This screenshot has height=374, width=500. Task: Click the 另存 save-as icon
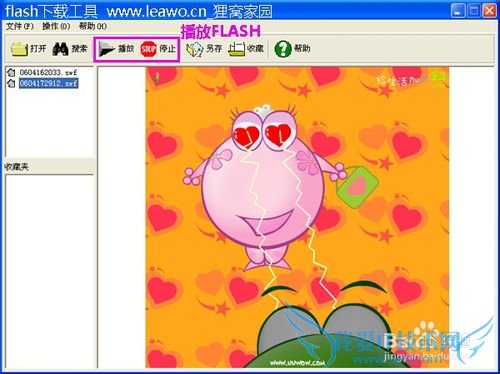click(x=195, y=49)
